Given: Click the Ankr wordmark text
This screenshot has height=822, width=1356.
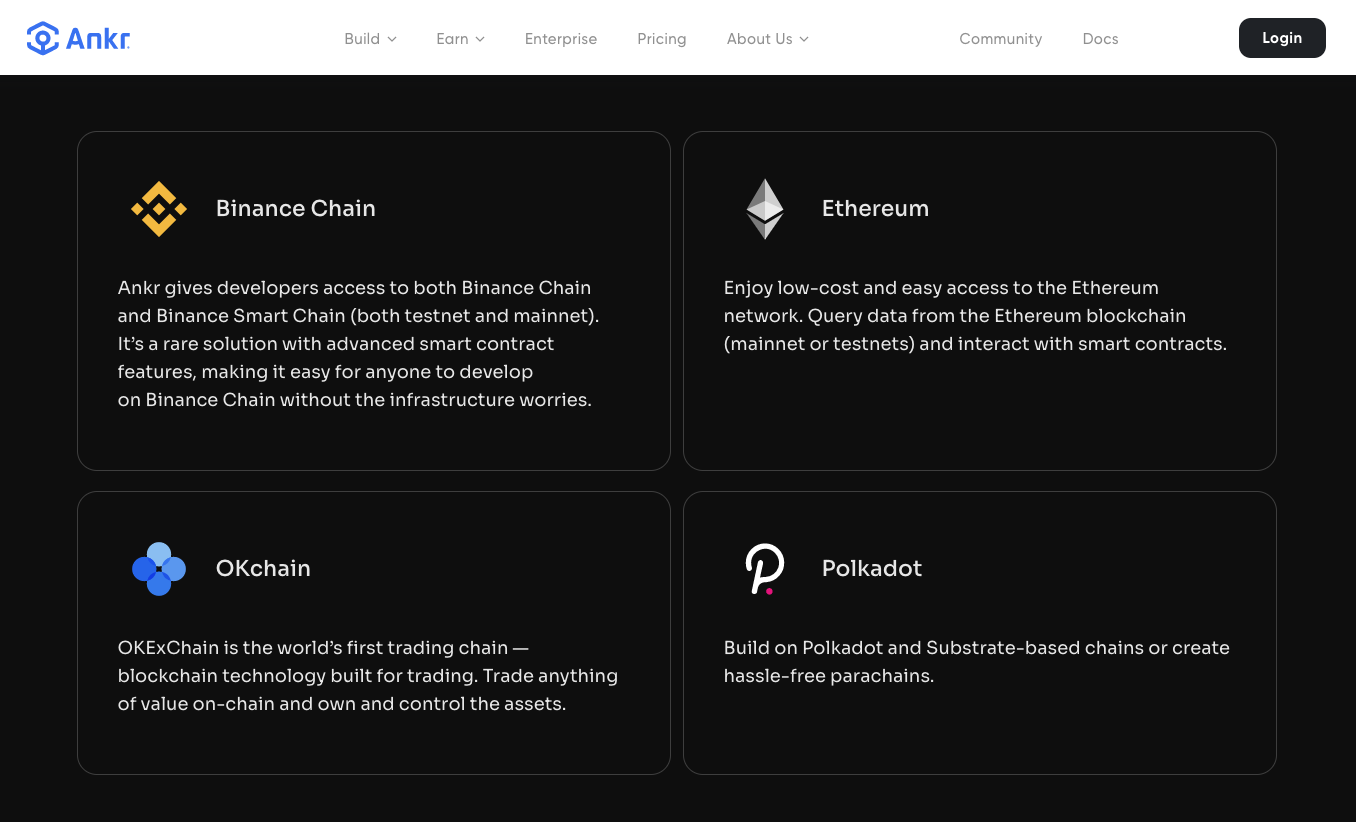Looking at the screenshot, I should click(x=98, y=39).
